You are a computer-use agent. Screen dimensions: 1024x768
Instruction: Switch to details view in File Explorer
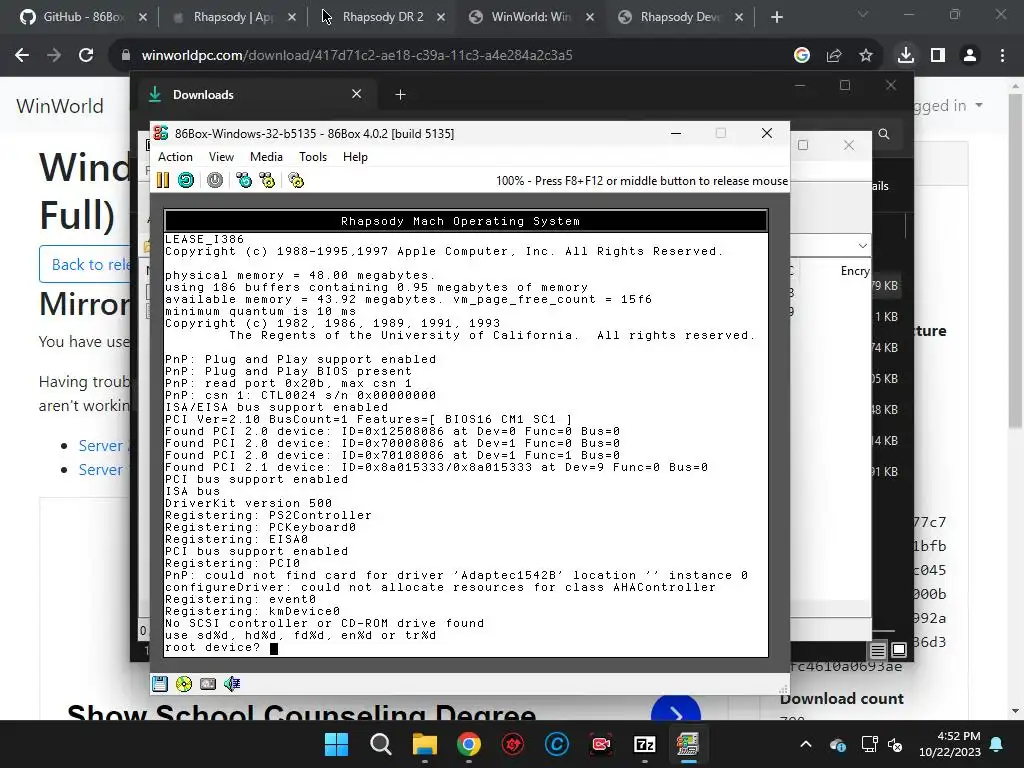point(878,650)
